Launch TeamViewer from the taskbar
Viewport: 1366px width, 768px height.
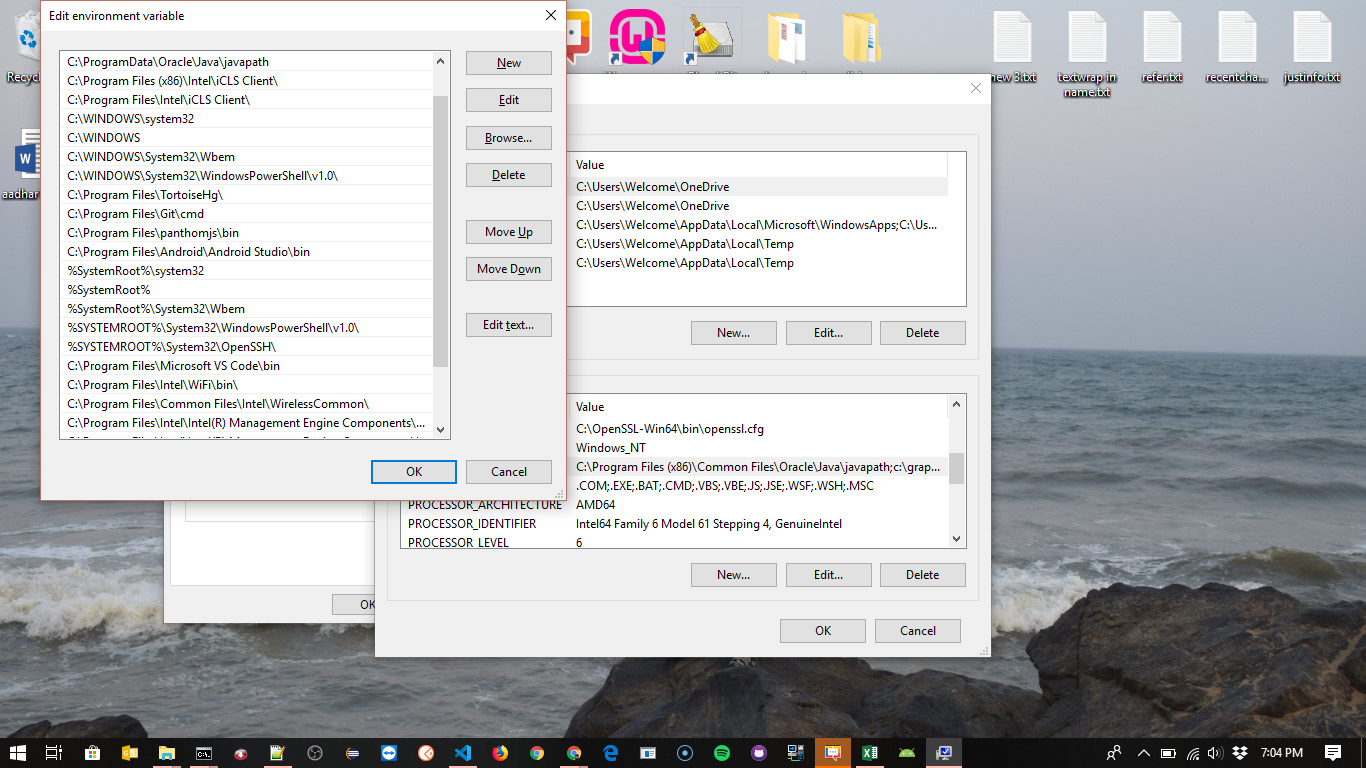388,752
